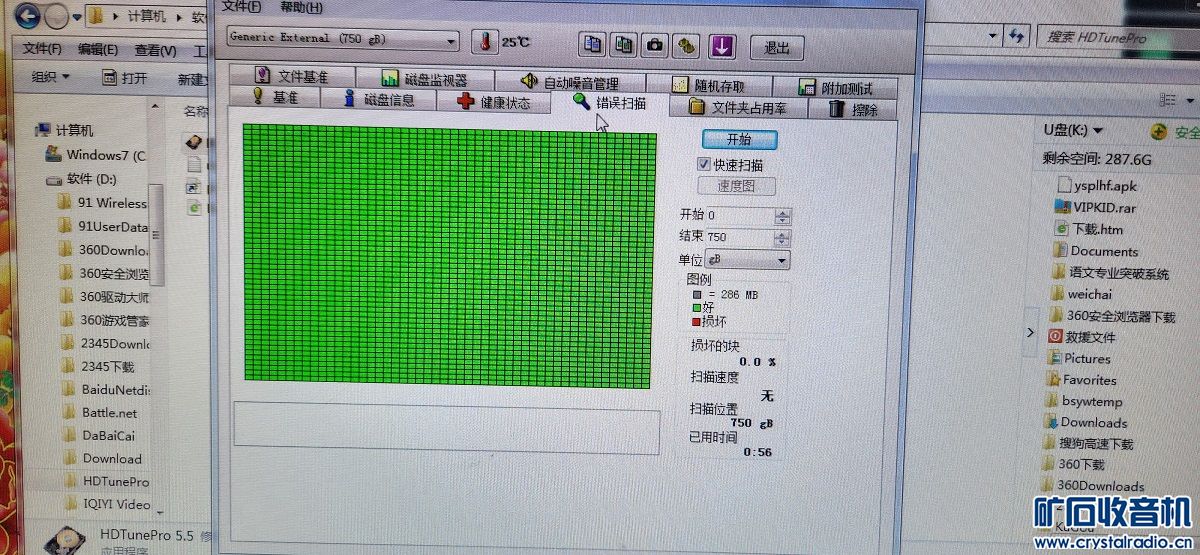Image resolution: width=1200 pixels, height=555 pixels.
Task: Click the copy text to clipboard icon
Action: [594, 45]
